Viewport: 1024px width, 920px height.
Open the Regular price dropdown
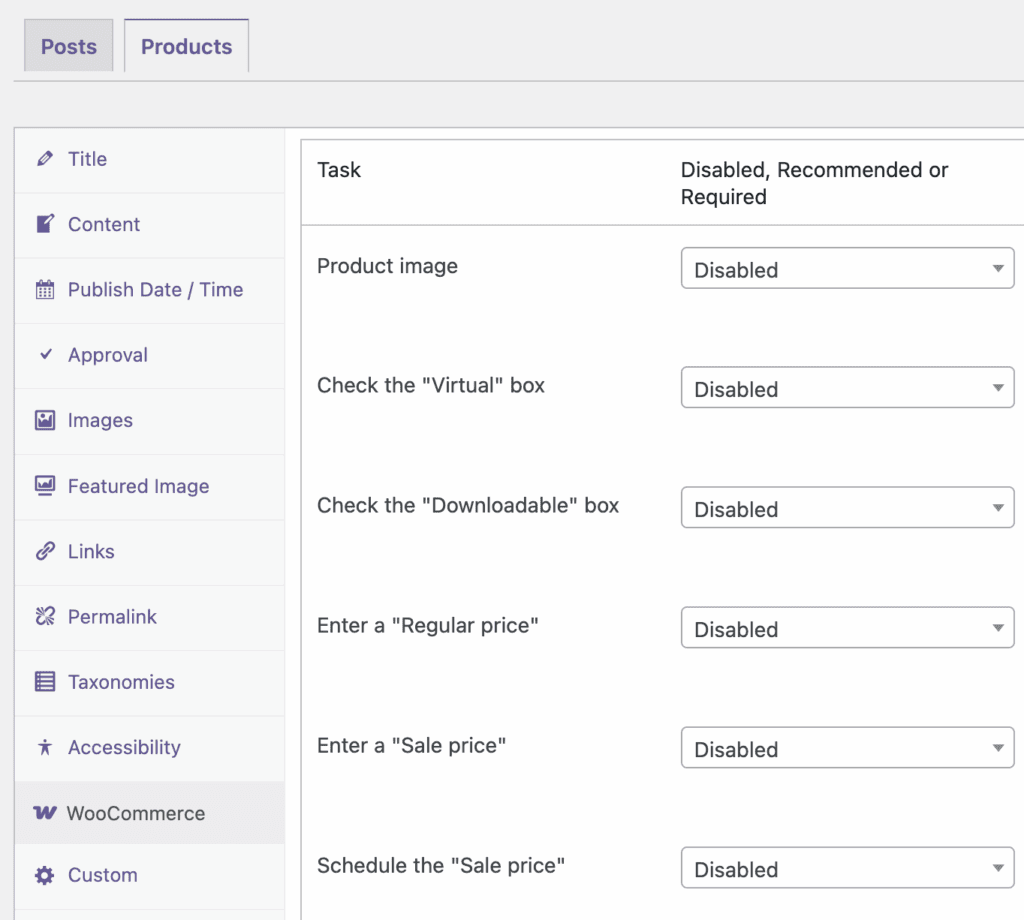click(847, 628)
